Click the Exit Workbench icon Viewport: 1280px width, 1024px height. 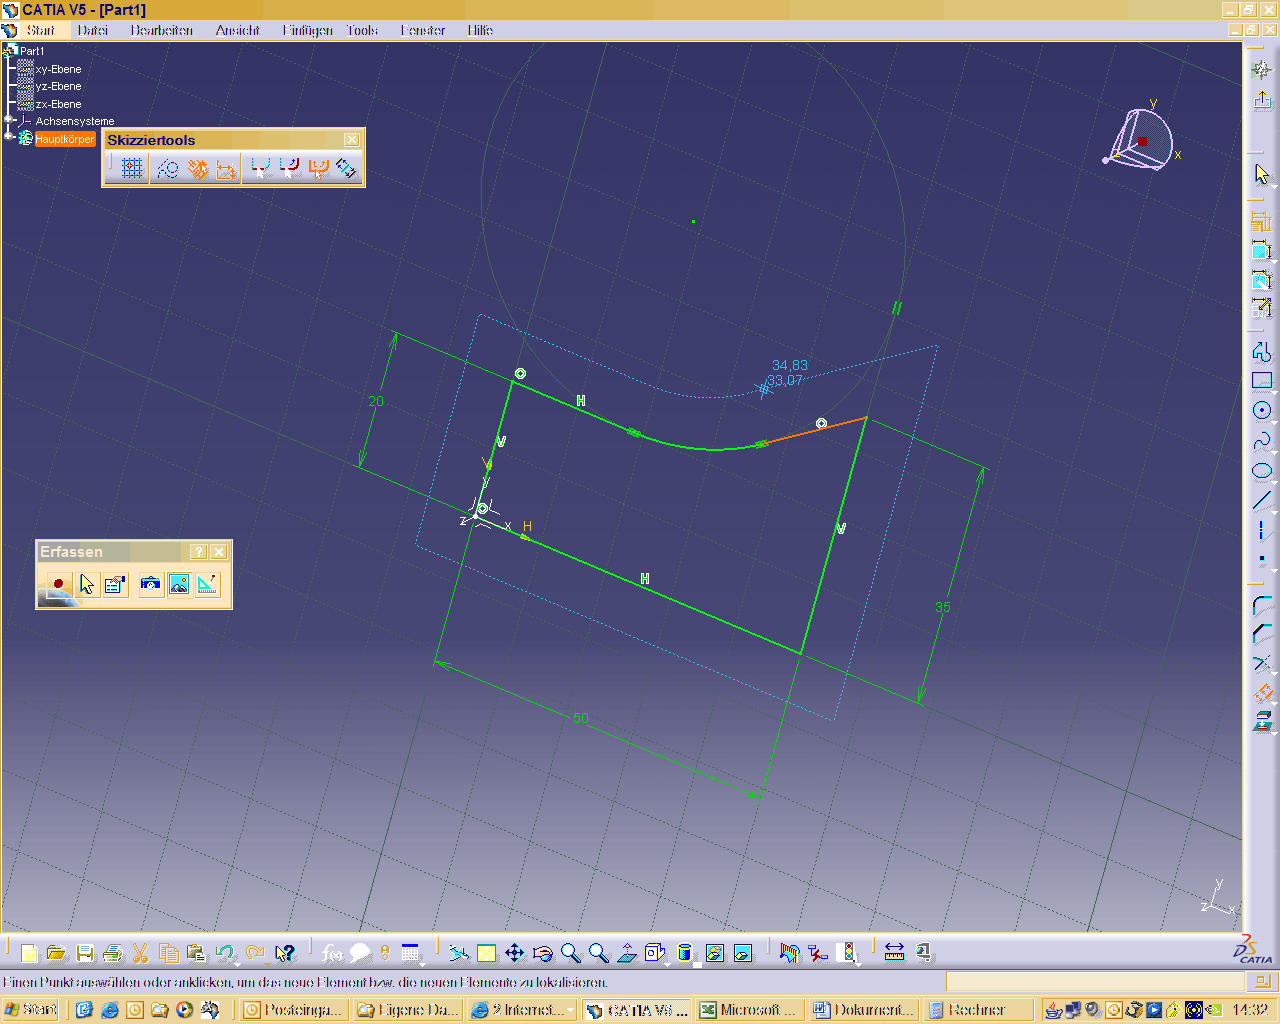pyautogui.click(x=1262, y=100)
